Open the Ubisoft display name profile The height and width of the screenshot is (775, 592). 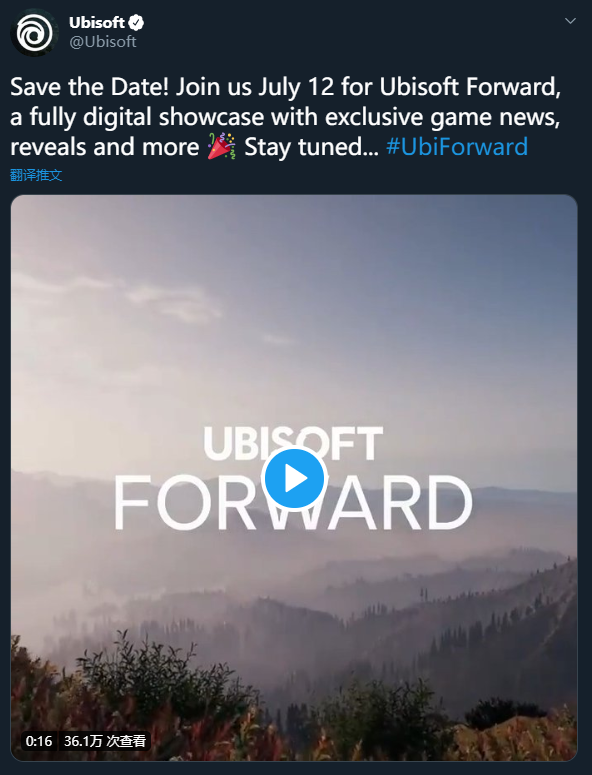(97, 23)
